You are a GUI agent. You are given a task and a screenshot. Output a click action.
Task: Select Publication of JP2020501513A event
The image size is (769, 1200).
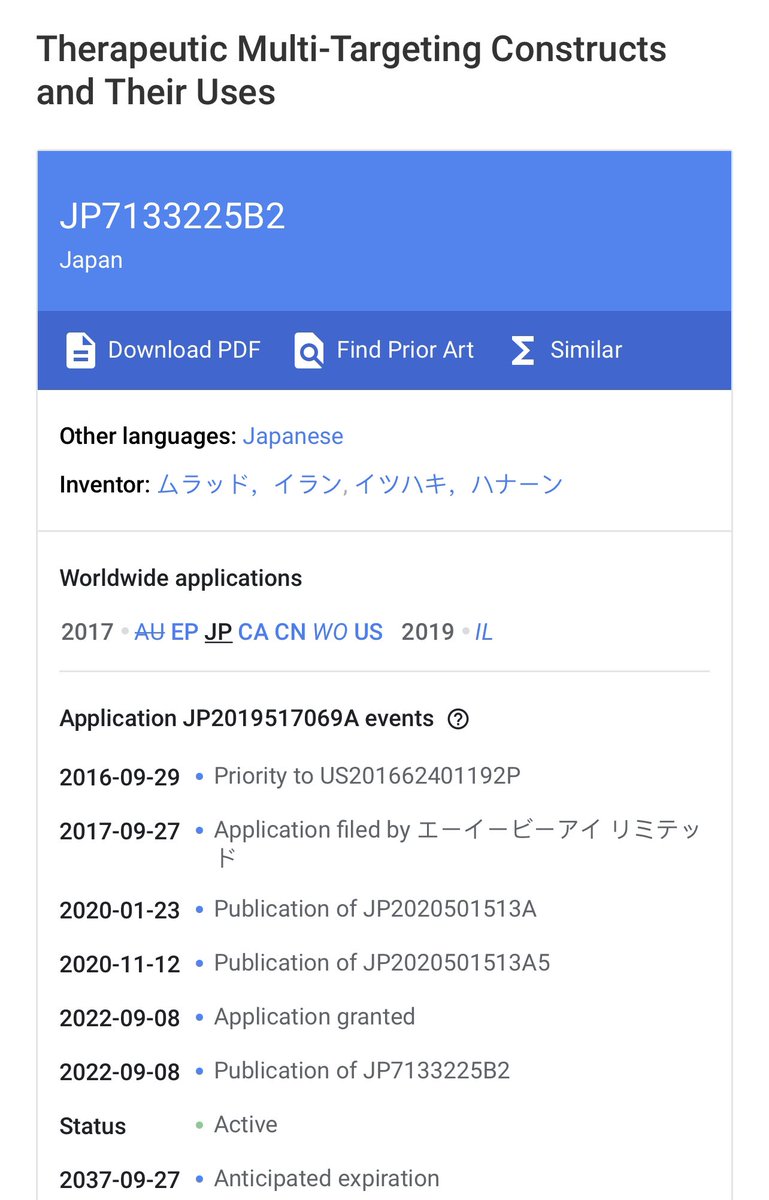coord(375,909)
